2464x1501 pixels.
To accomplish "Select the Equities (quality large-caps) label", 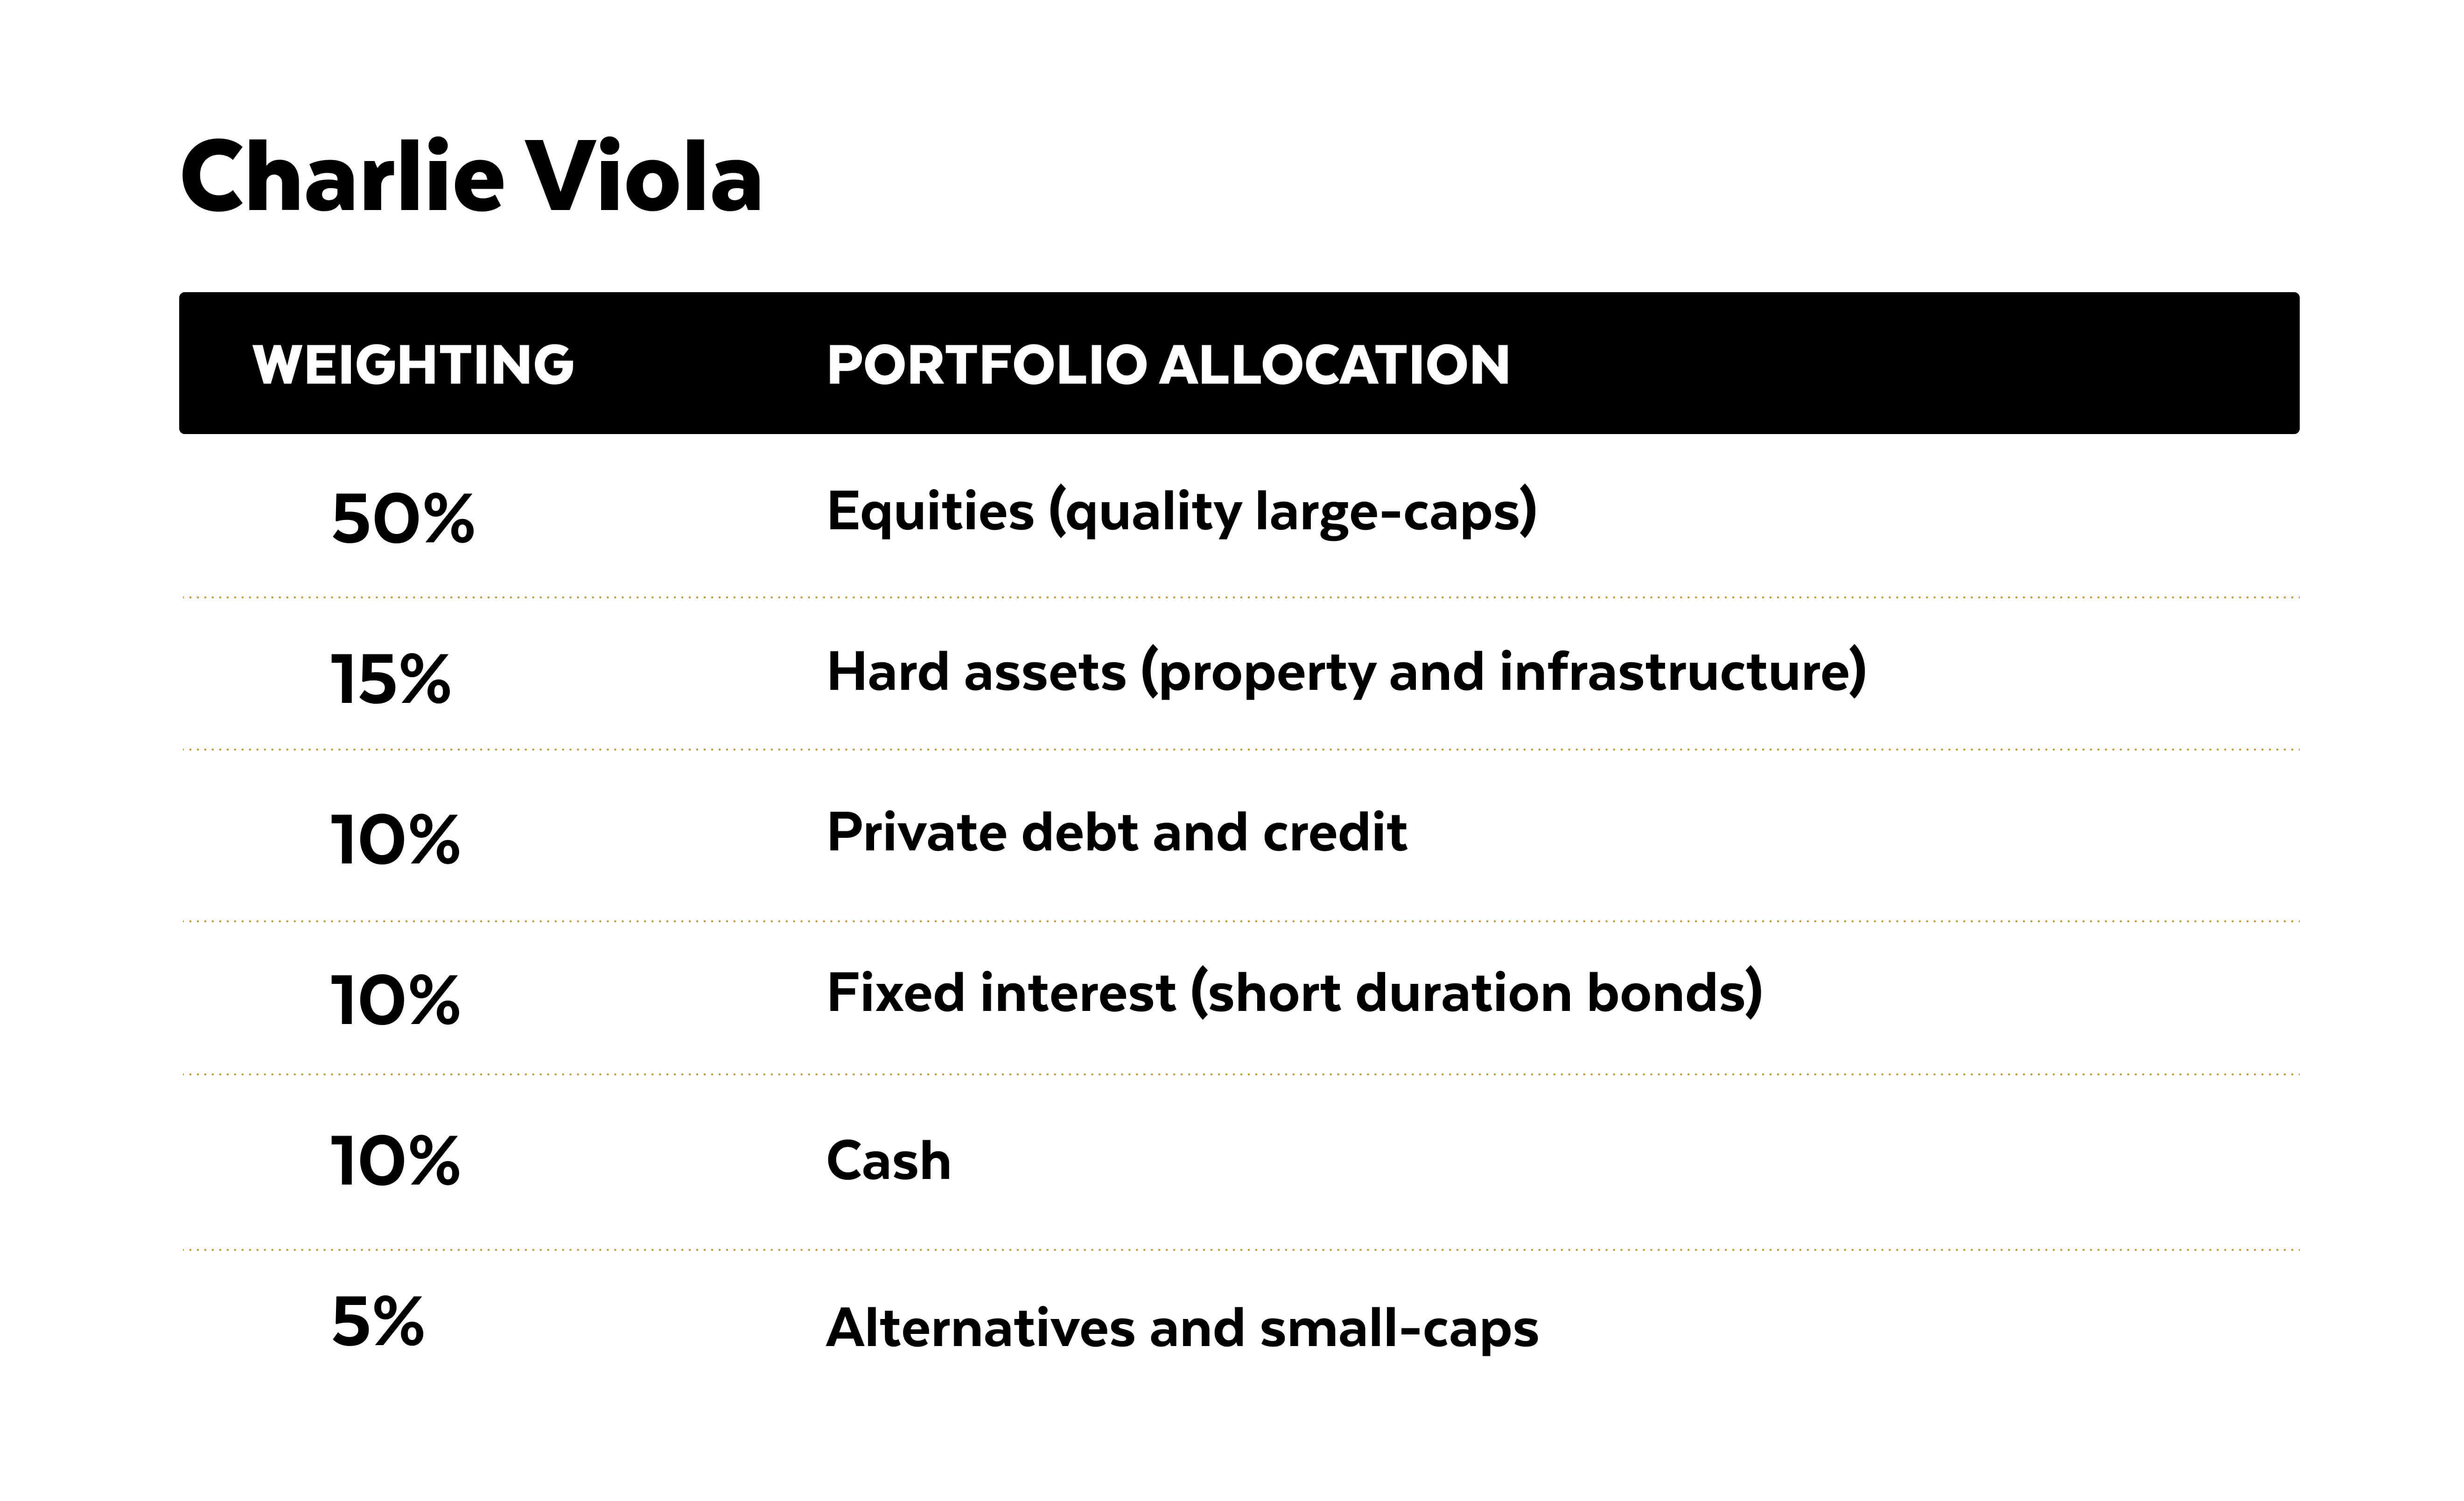I will (x=1181, y=512).
